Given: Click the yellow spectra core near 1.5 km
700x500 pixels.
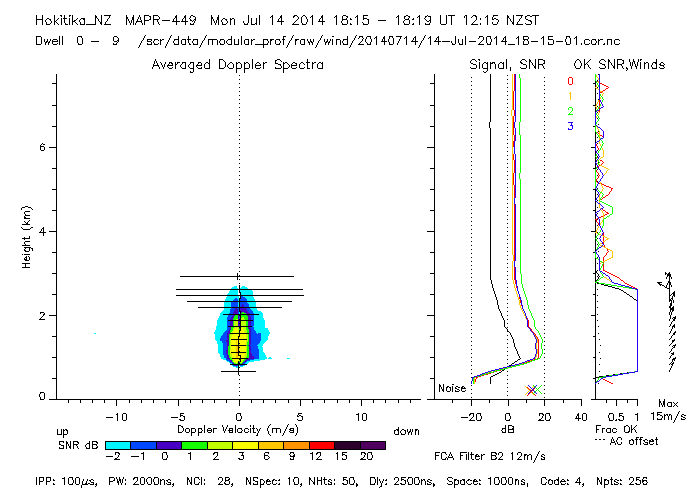Looking at the screenshot, I should (x=239, y=342).
